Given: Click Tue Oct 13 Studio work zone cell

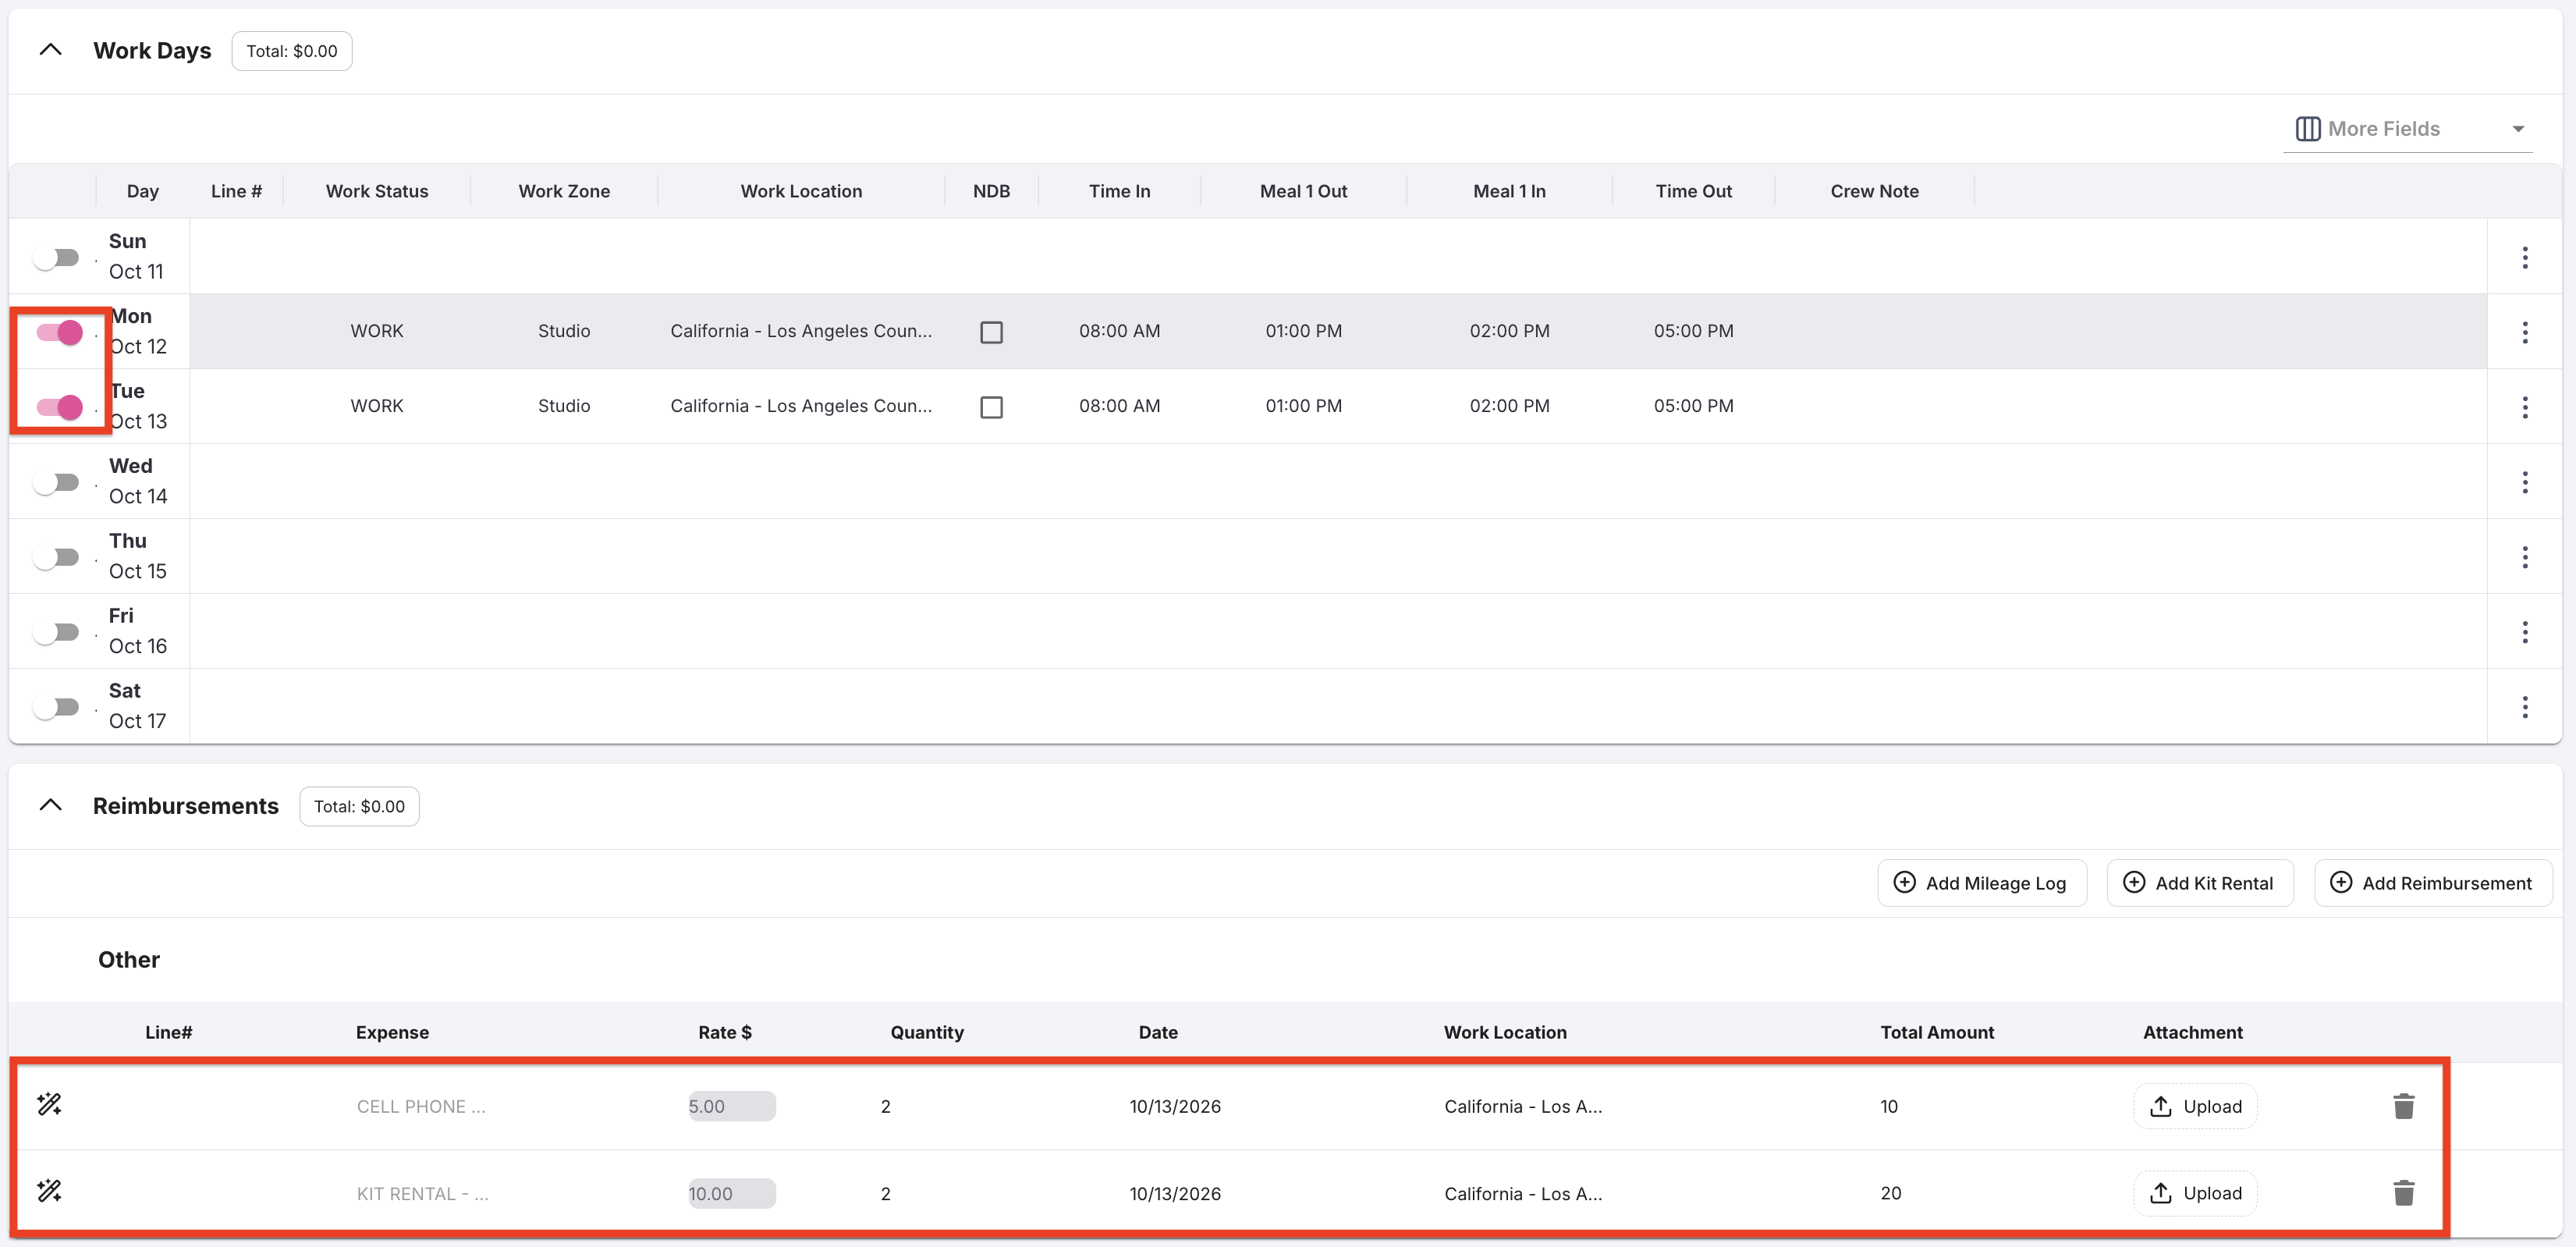Looking at the screenshot, I should [x=564, y=406].
